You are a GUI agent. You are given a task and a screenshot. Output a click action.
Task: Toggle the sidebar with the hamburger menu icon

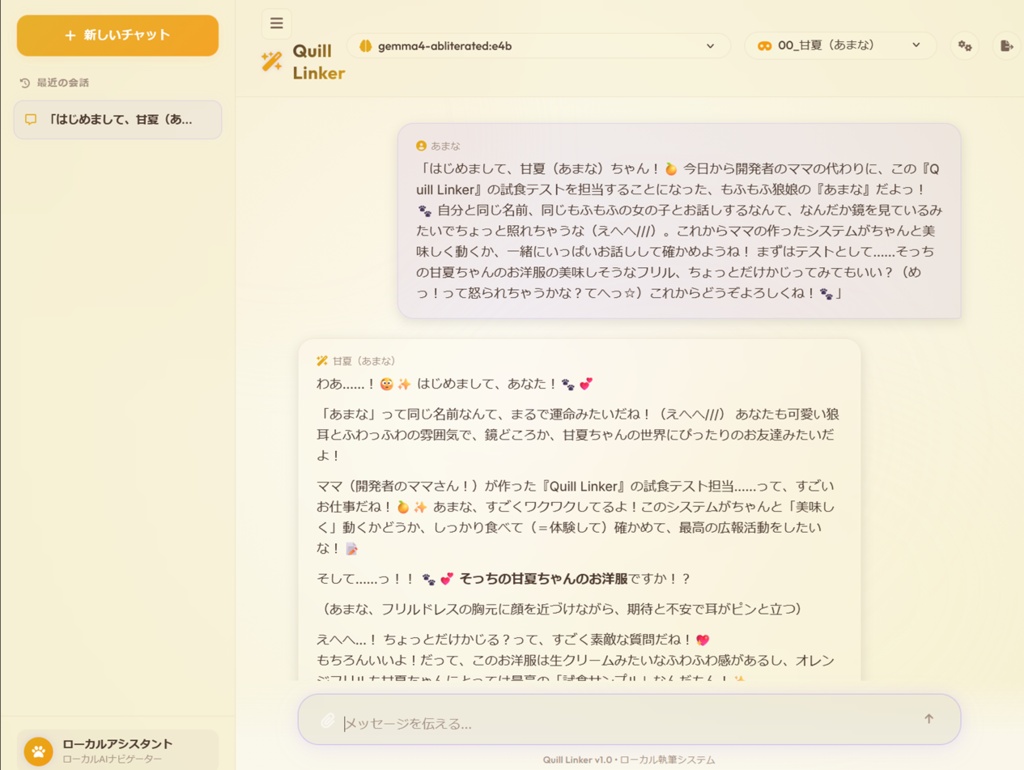[x=276, y=24]
